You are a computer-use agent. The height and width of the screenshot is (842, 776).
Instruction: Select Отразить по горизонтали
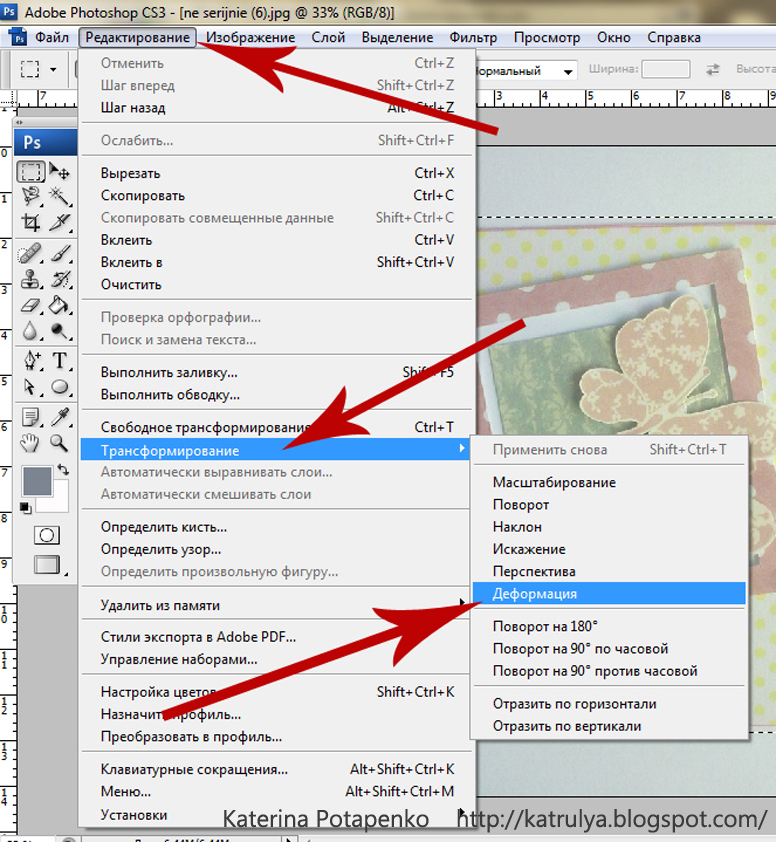pos(609,703)
